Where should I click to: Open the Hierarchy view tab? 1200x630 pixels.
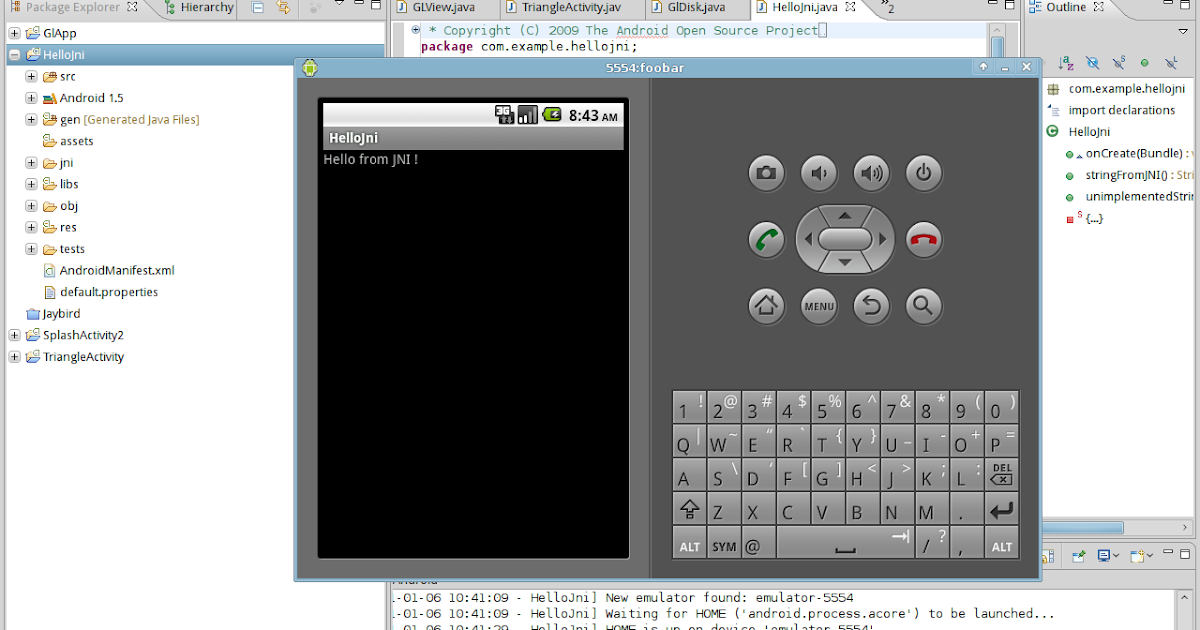click(198, 8)
